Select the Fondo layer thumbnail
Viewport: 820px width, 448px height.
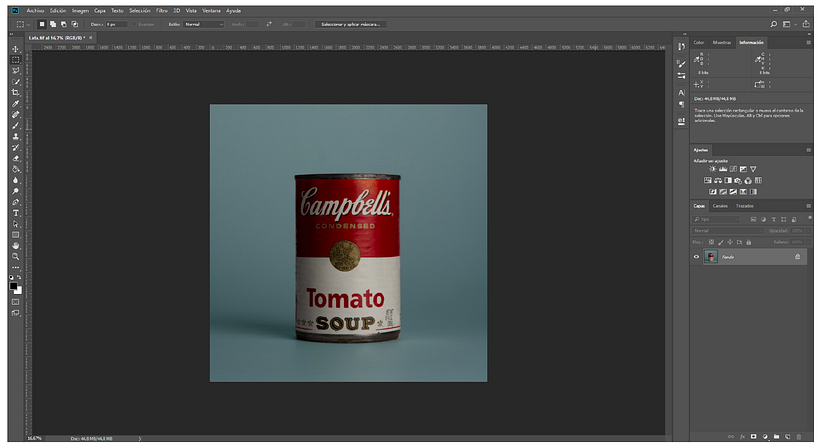(x=711, y=257)
